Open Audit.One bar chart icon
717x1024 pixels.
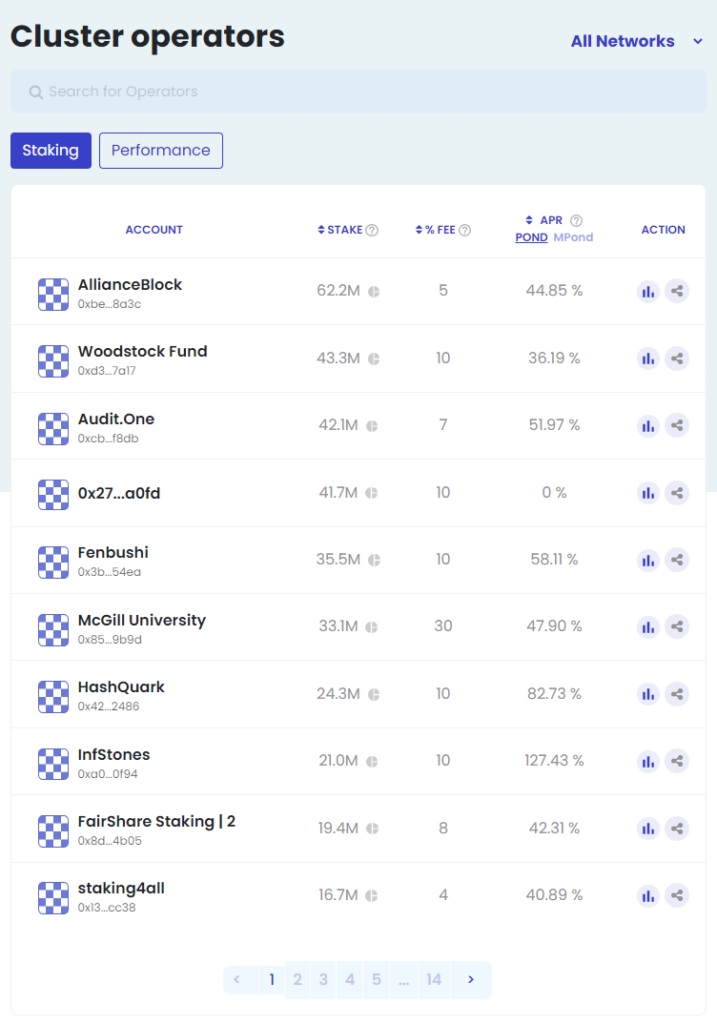[648, 426]
